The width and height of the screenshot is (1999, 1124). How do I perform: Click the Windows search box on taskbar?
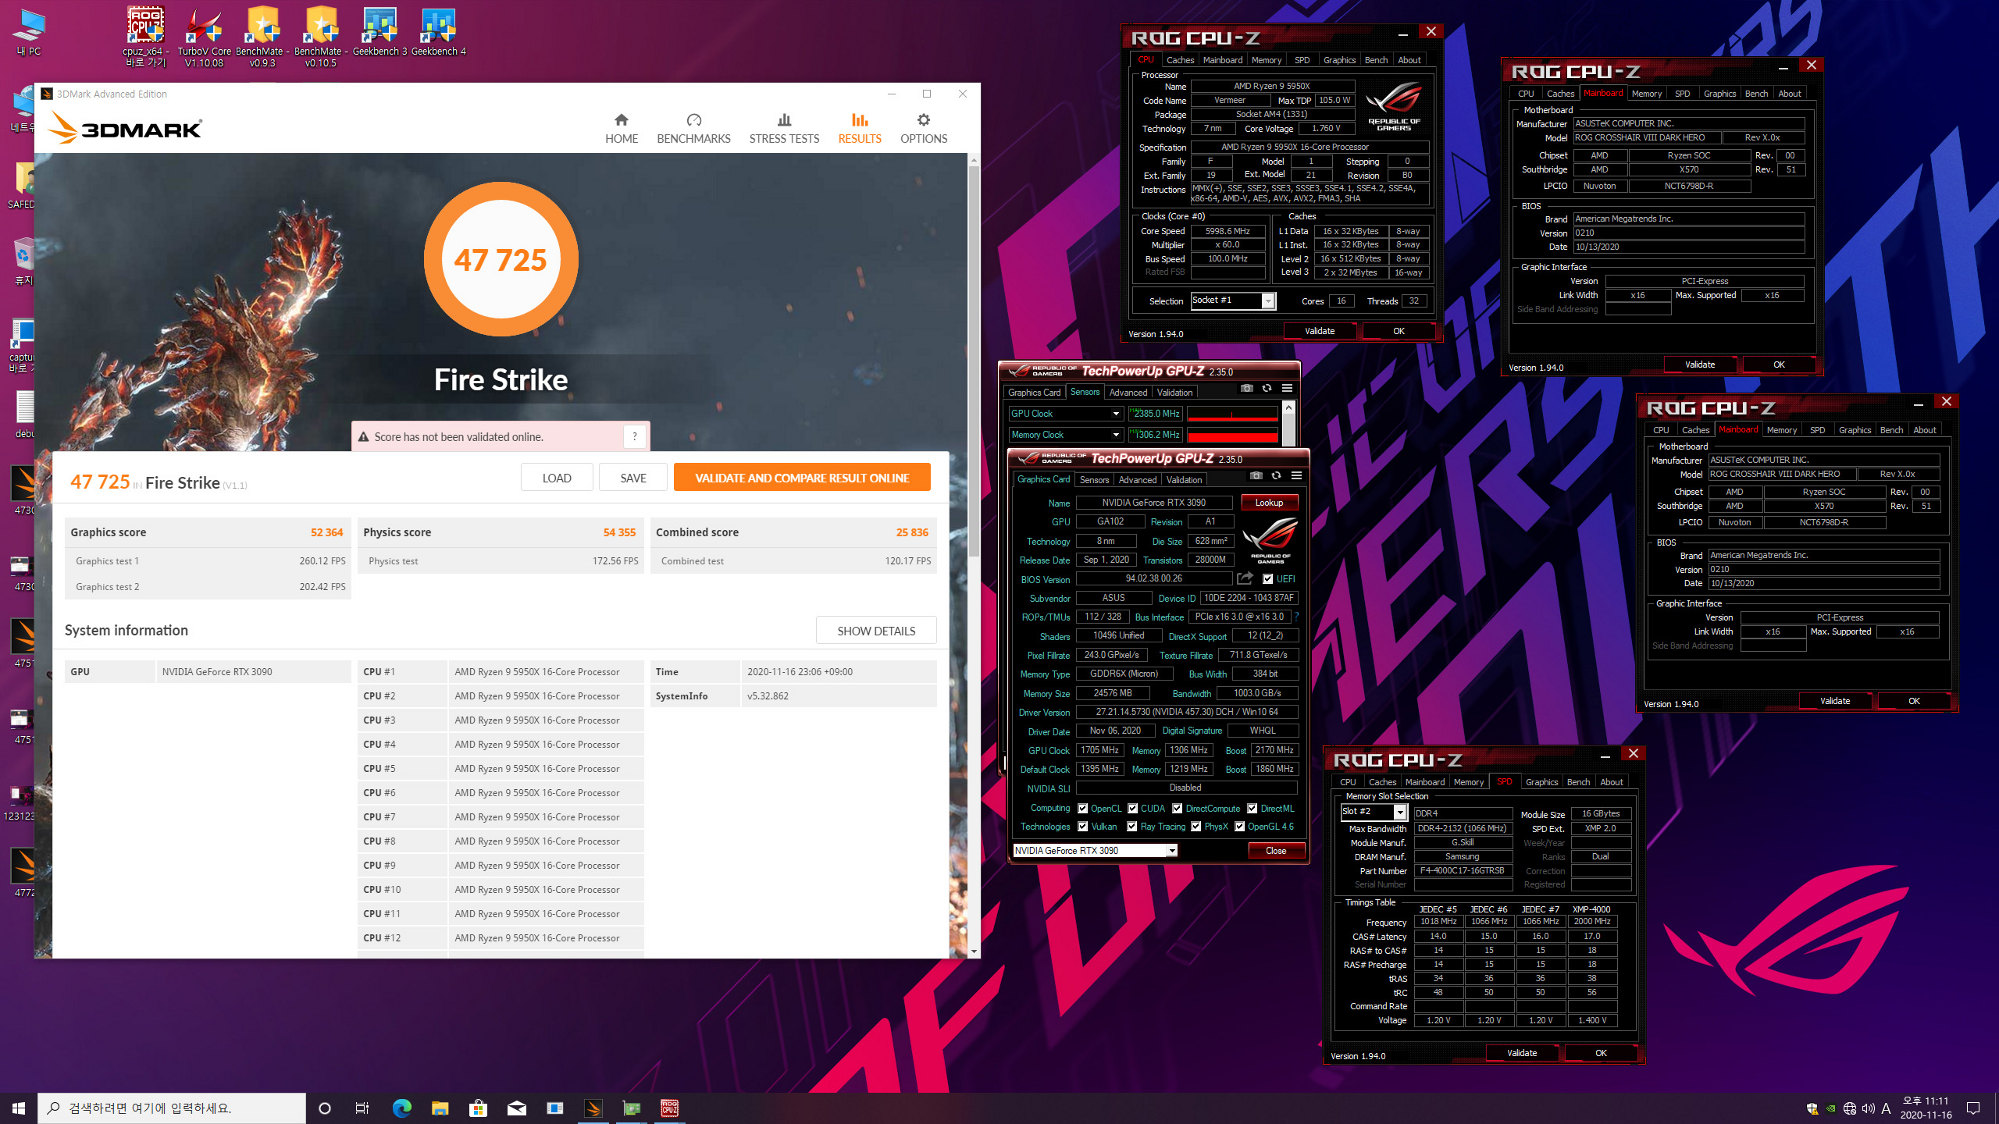tap(172, 1108)
